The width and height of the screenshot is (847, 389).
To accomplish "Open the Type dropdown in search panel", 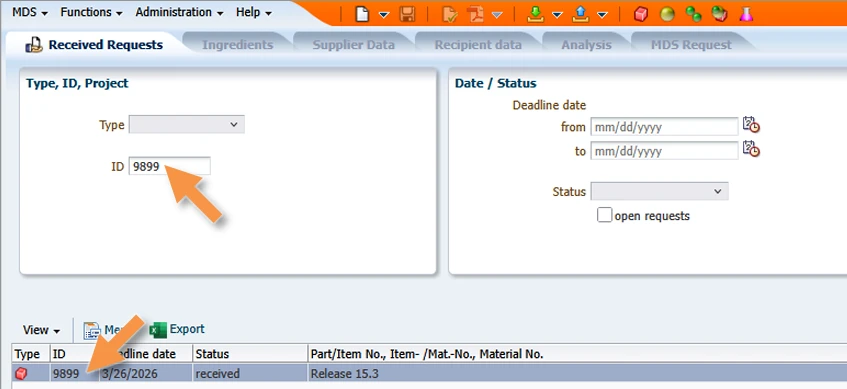I will [186, 124].
